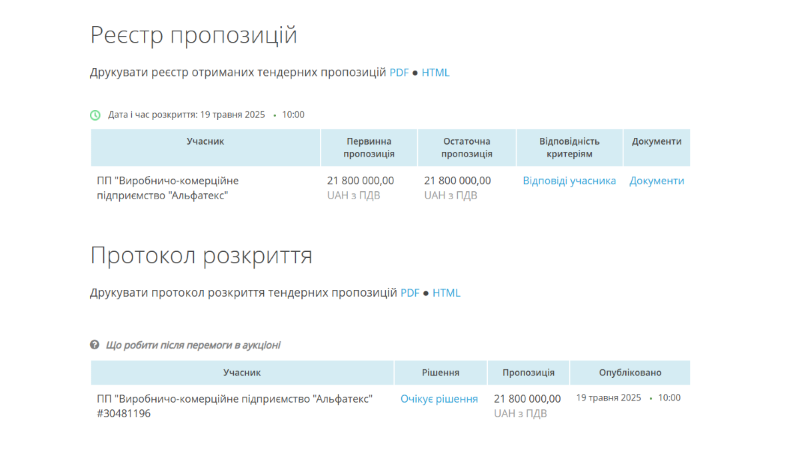Click 'Учасник' header in protocol table

[242, 372]
